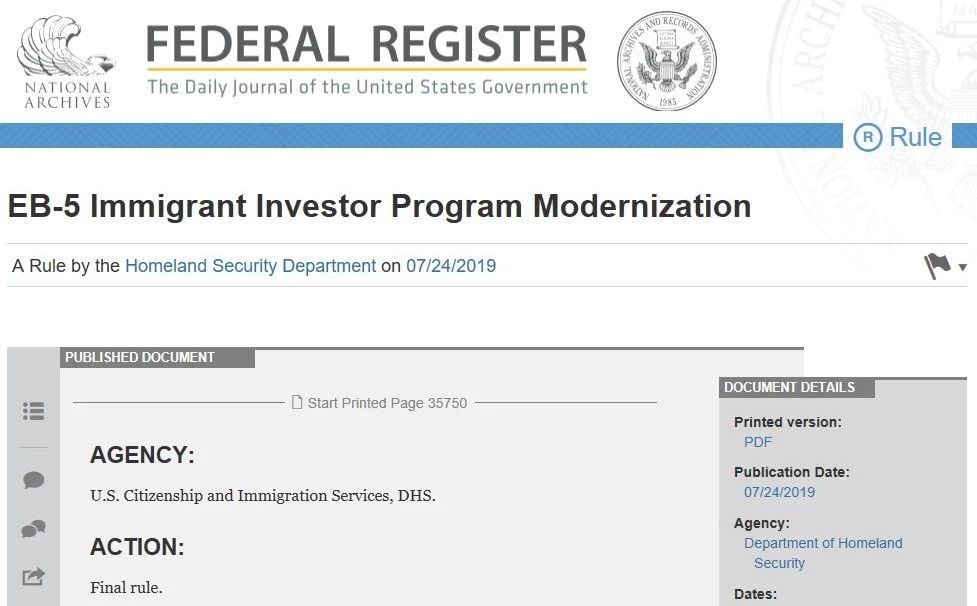This screenshot has width=977, height=606.
Task: Click the circled R rule icon
Action: [867, 137]
